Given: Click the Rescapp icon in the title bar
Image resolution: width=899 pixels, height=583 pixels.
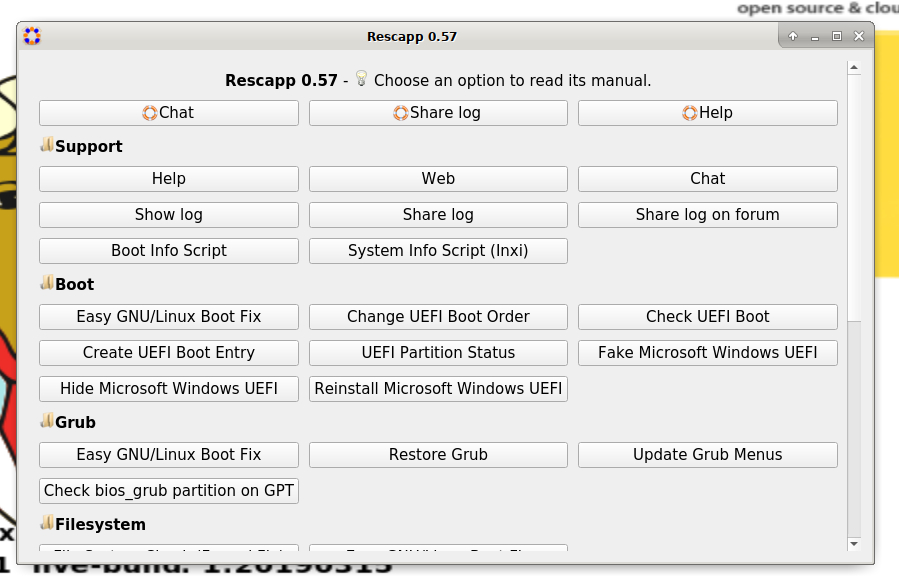Looking at the screenshot, I should point(32,37).
